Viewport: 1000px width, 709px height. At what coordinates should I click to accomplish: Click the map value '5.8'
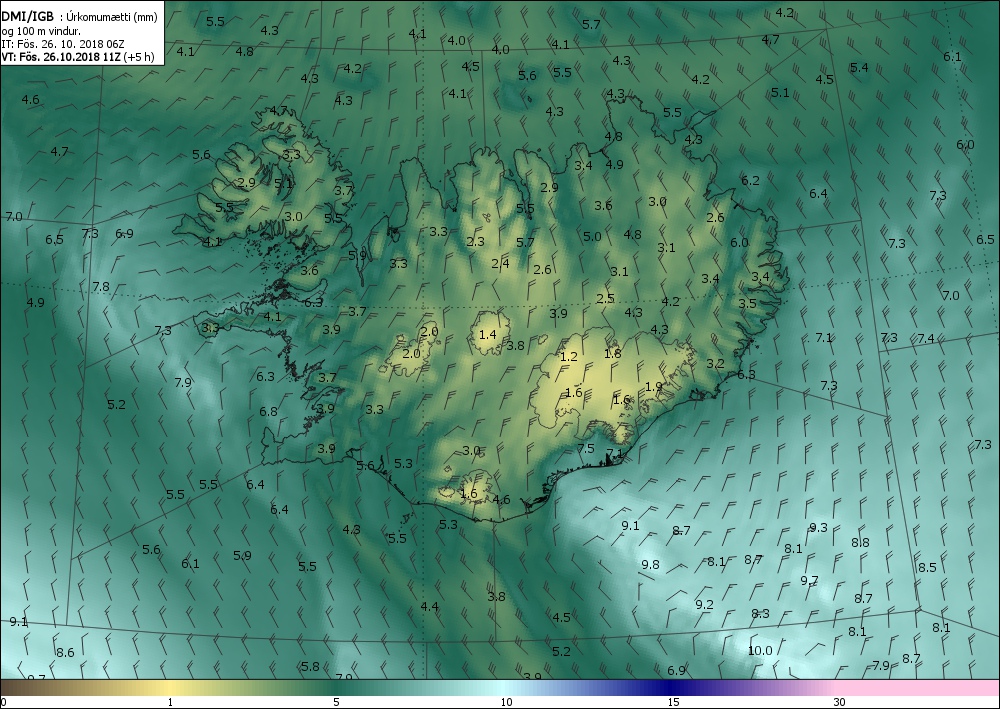(x=310, y=666)
